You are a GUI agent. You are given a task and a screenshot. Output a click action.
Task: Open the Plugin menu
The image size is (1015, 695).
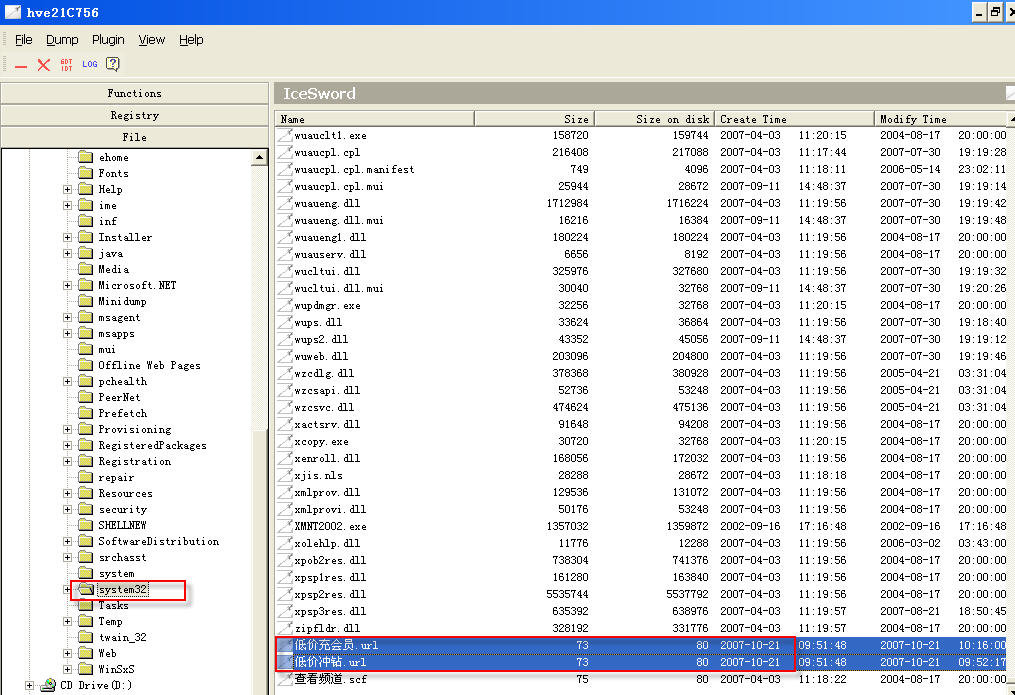pos(108,40)
